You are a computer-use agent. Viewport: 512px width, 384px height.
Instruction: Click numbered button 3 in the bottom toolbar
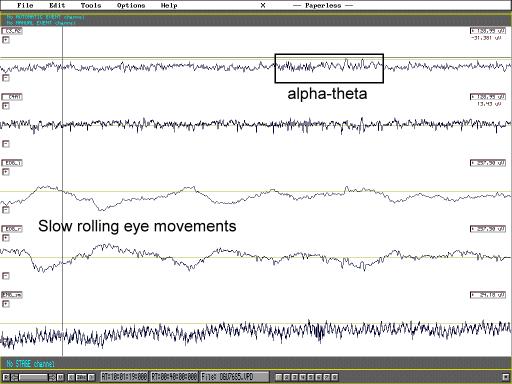click(x=295, y=377)
